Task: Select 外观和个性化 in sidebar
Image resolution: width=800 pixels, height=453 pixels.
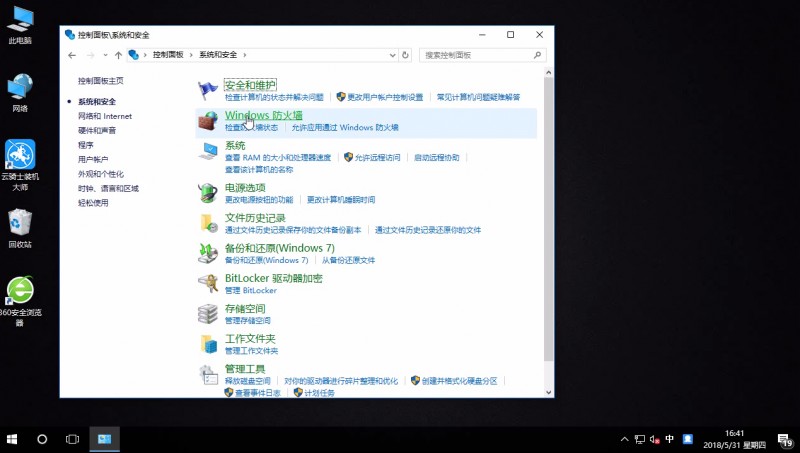Action: (x=101, y=174)
